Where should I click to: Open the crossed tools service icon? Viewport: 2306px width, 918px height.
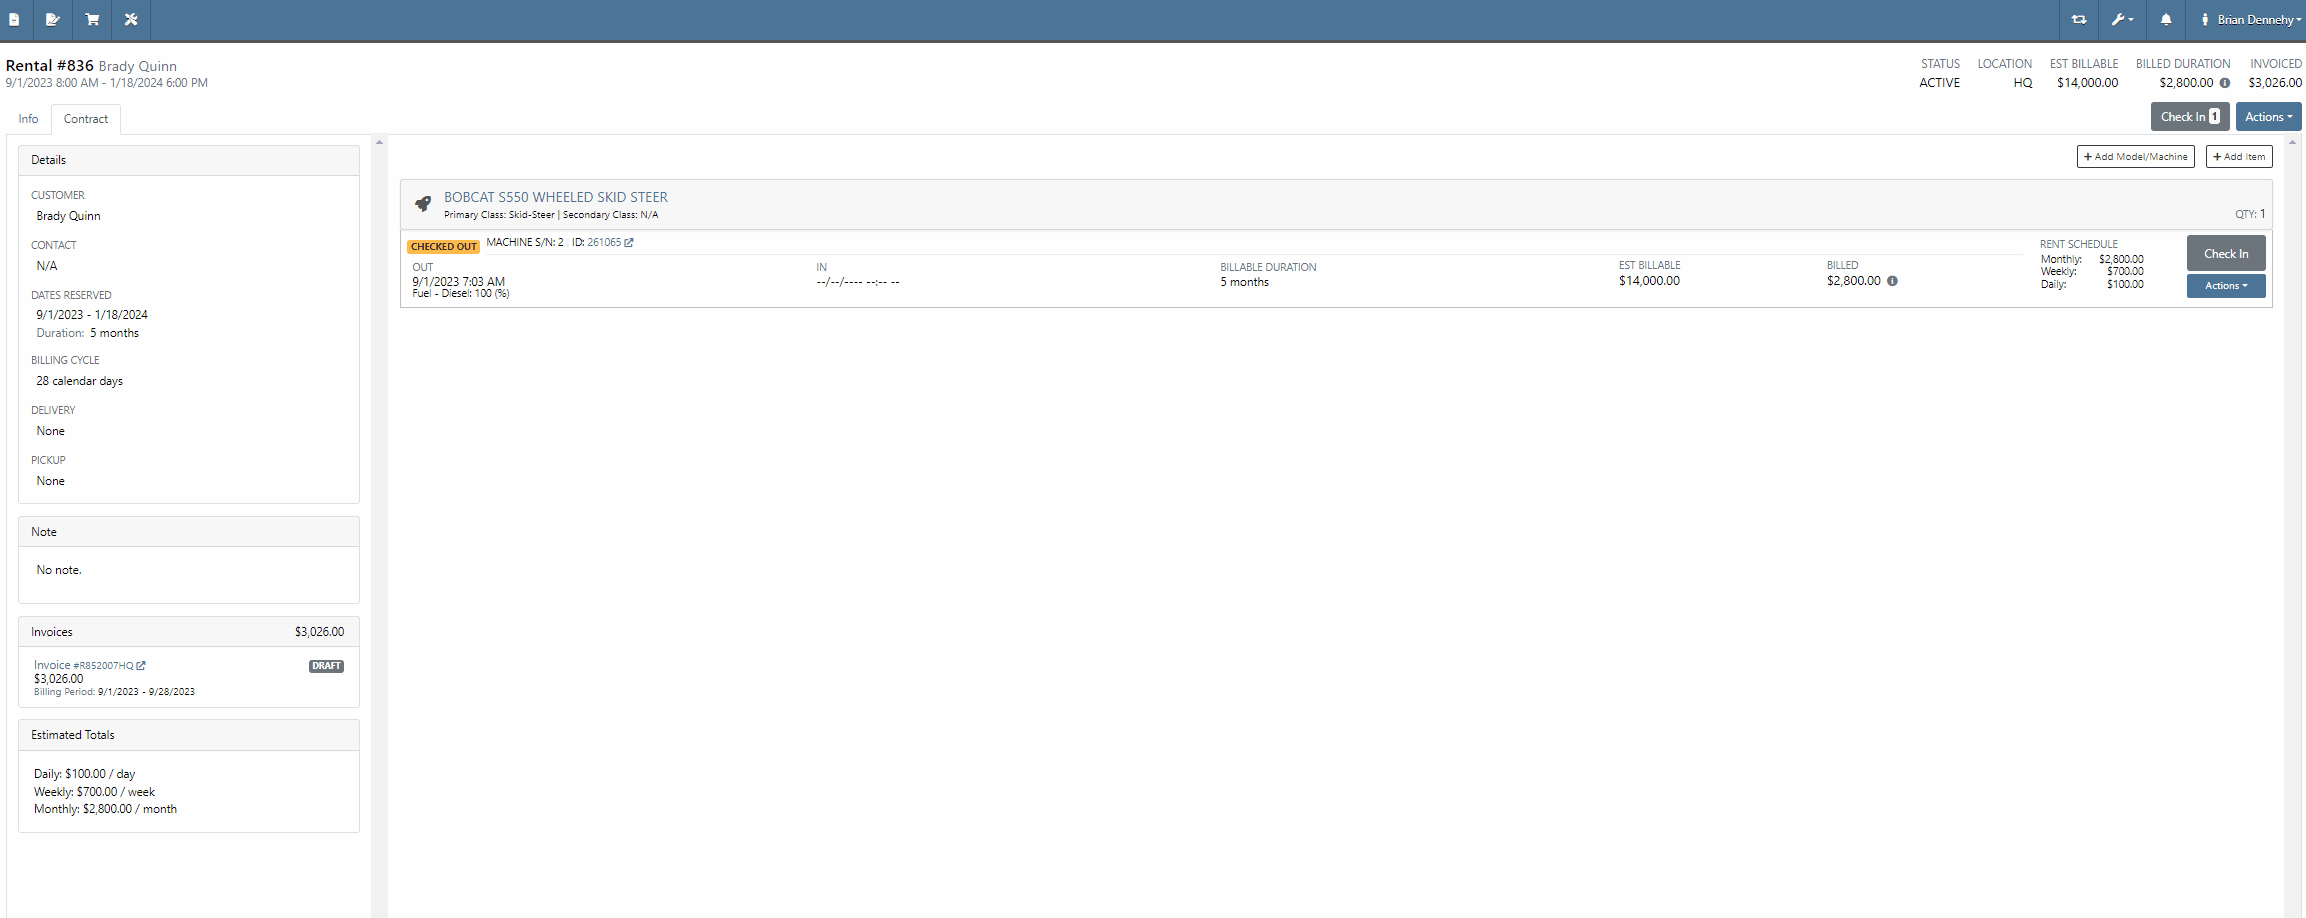point(131,19)
